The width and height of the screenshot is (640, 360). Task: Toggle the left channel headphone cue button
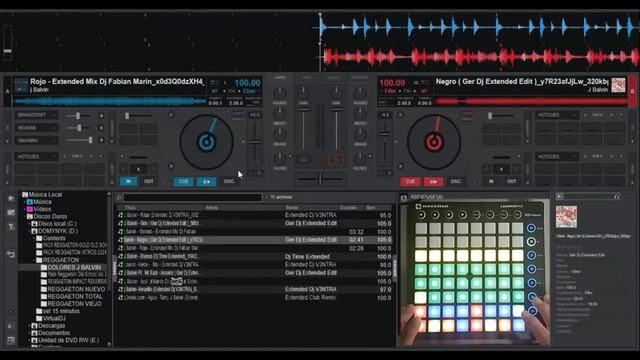click(304, 160)
